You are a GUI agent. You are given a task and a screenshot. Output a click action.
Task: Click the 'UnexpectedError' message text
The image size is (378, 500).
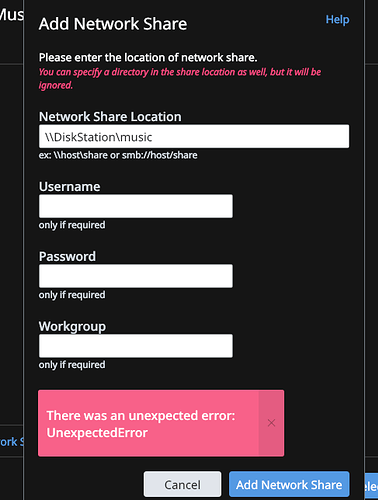click(x=97, y=433)
